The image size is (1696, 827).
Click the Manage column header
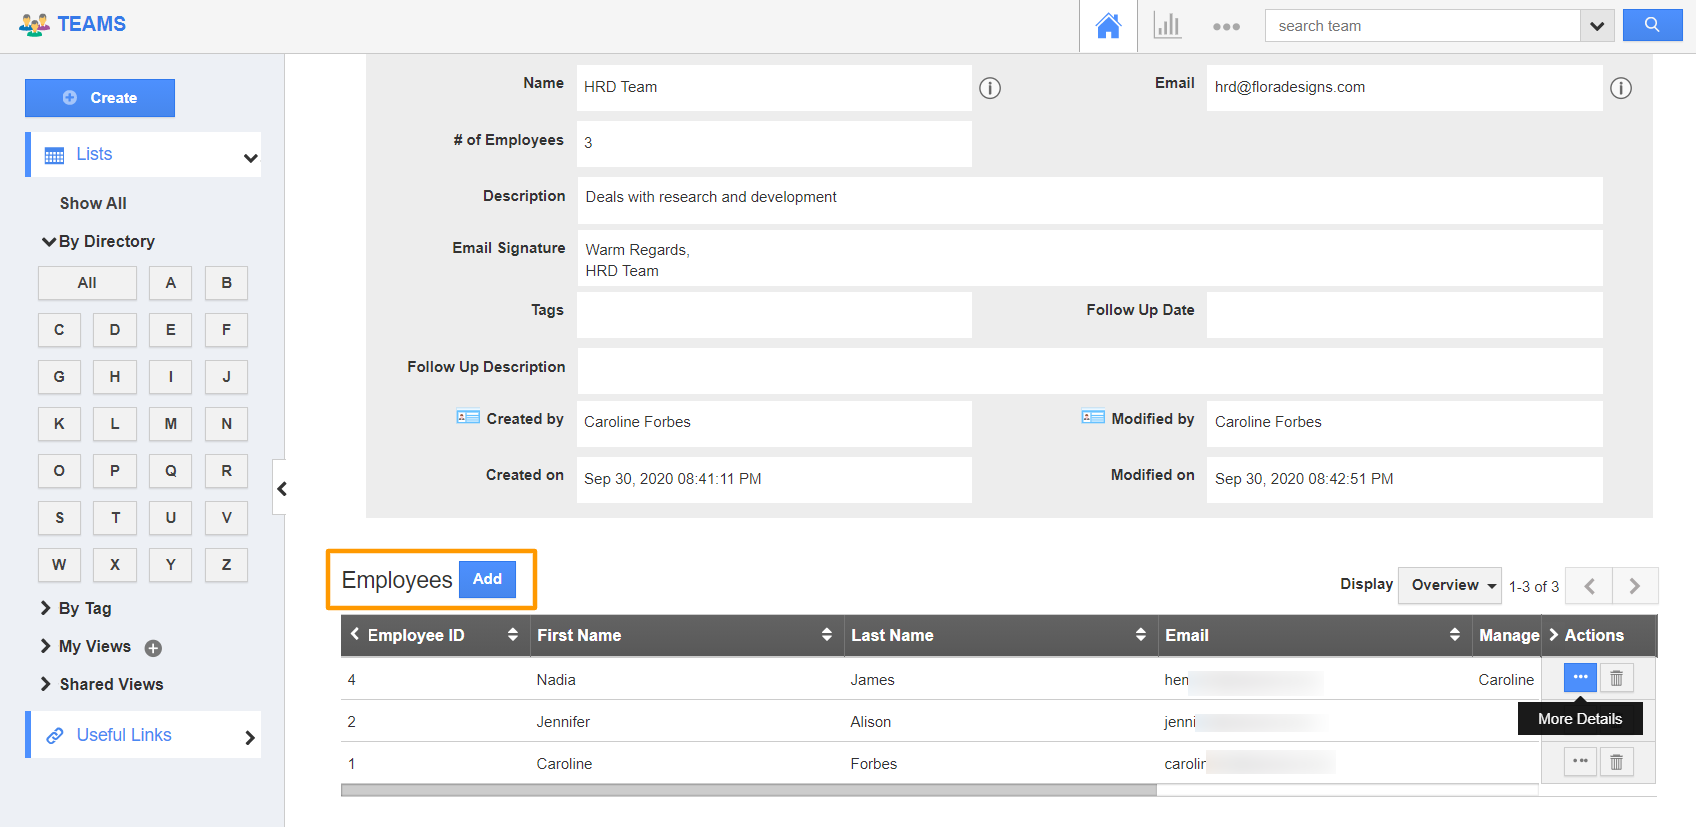(1508, 635)
